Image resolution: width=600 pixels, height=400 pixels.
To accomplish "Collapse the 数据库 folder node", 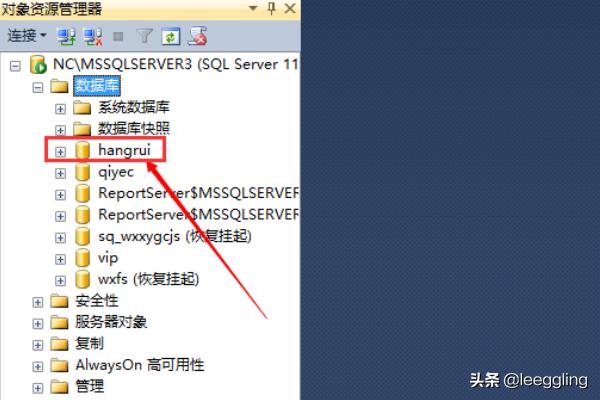I will (x=38, y=88).
